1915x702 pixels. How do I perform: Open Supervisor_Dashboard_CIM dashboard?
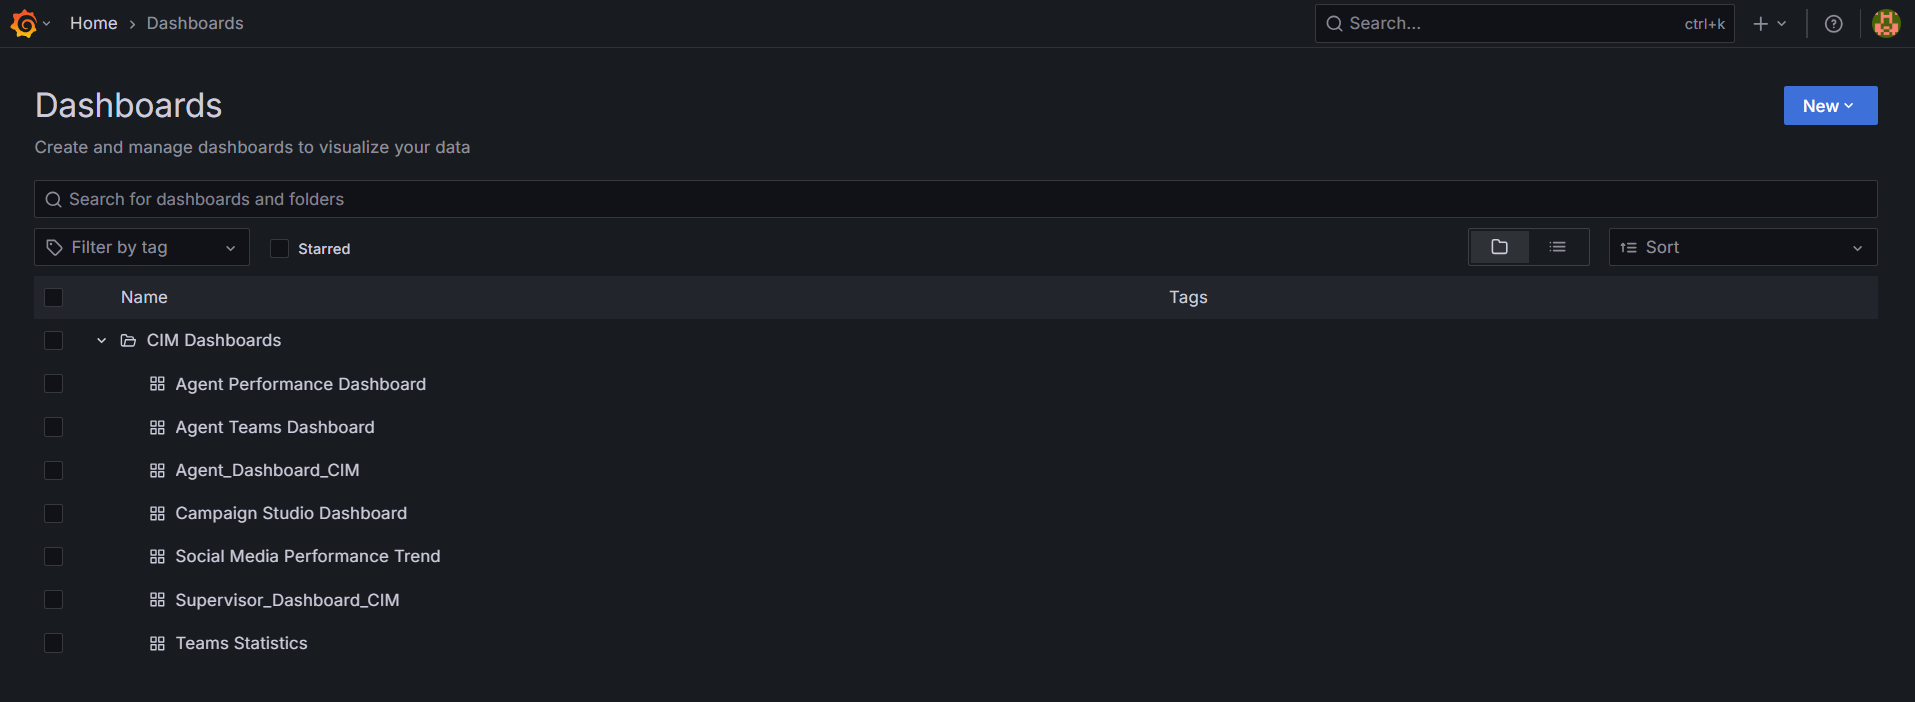[287, 600]
